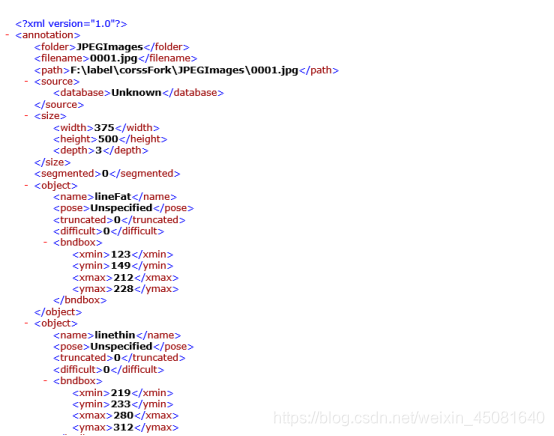Image resolution: width=554 pixels, height=436 pixels.
Task: Click the closing bndbox tag
Action: coord(80,300)
